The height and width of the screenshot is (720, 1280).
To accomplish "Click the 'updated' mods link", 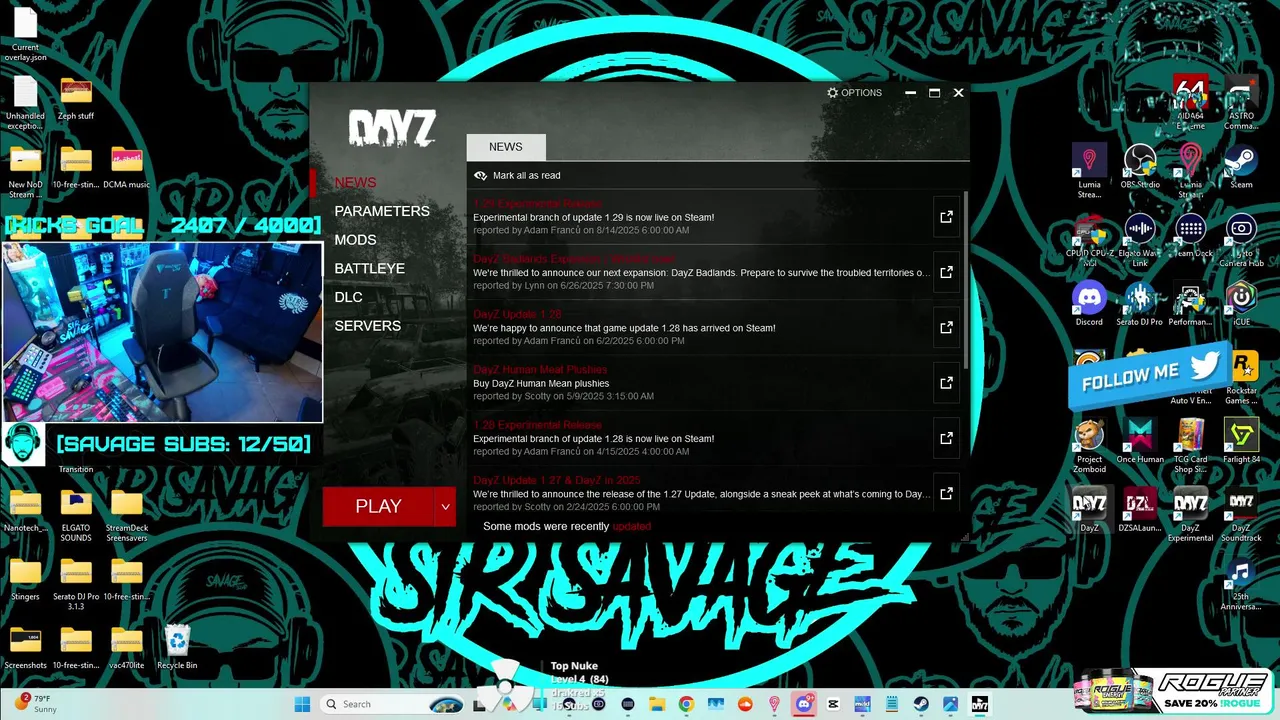I will click(x=631, y=526).
